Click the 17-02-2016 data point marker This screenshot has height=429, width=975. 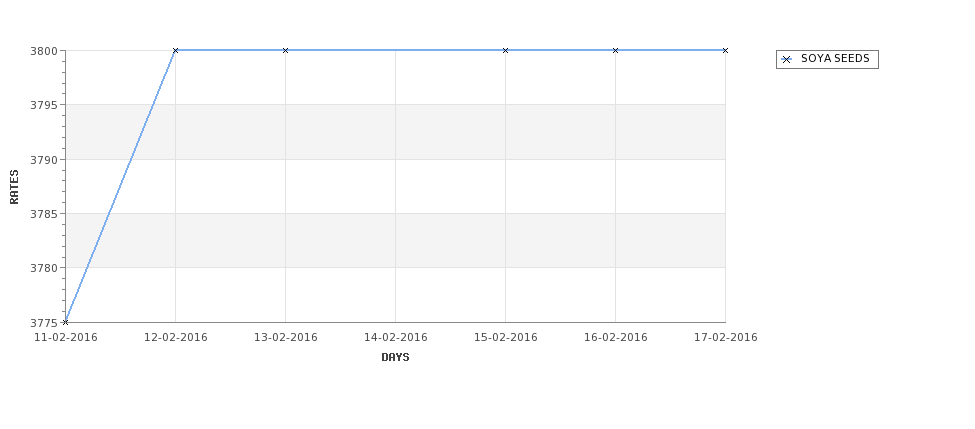point(725,50)
